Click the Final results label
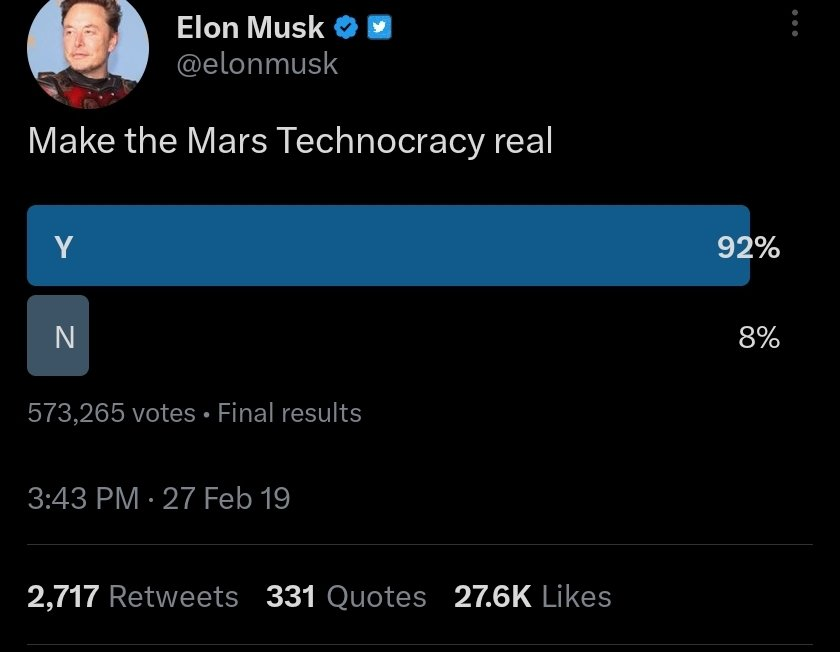 pyautogui.click(x=289, y=413)
